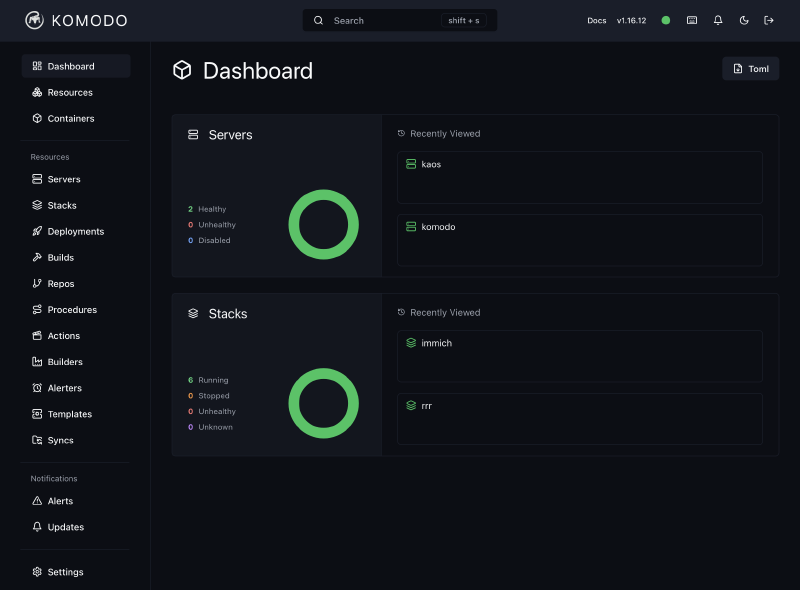Open keyboard shortcuts via keyboard icon
The height and width of the screenshot is (590, 800).
pos(691,20)
